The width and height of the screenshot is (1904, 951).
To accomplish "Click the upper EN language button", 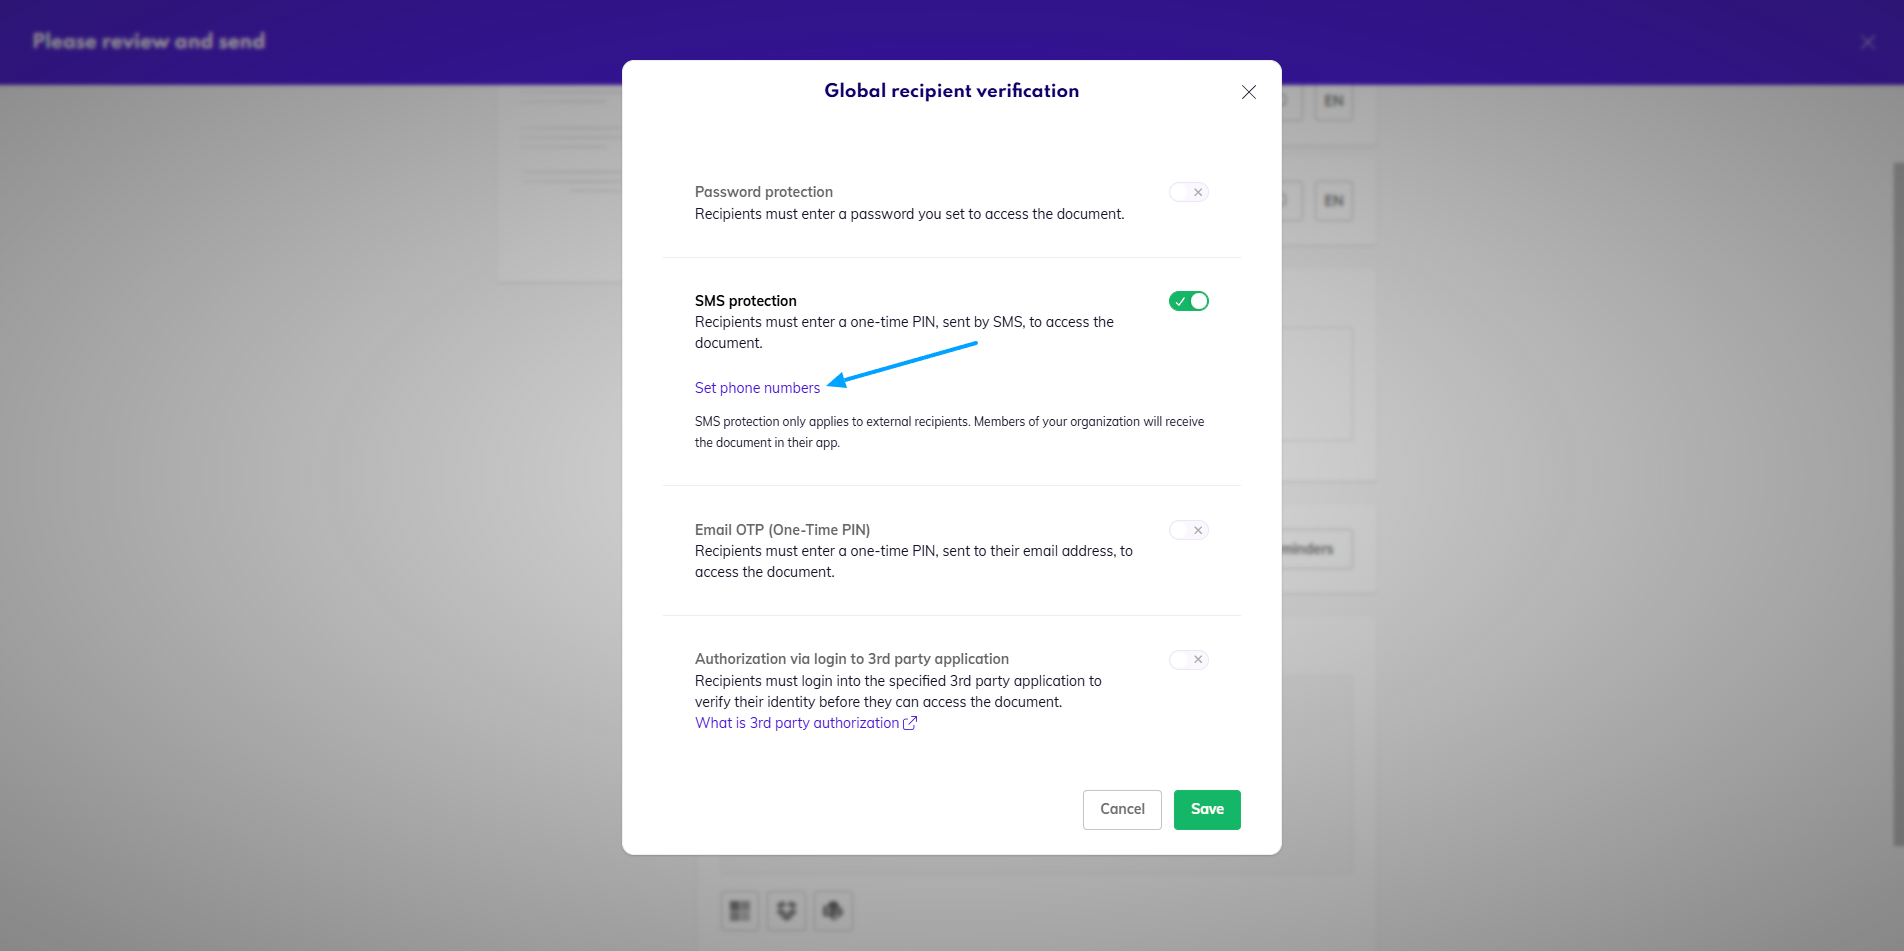I will (1333, 101).
